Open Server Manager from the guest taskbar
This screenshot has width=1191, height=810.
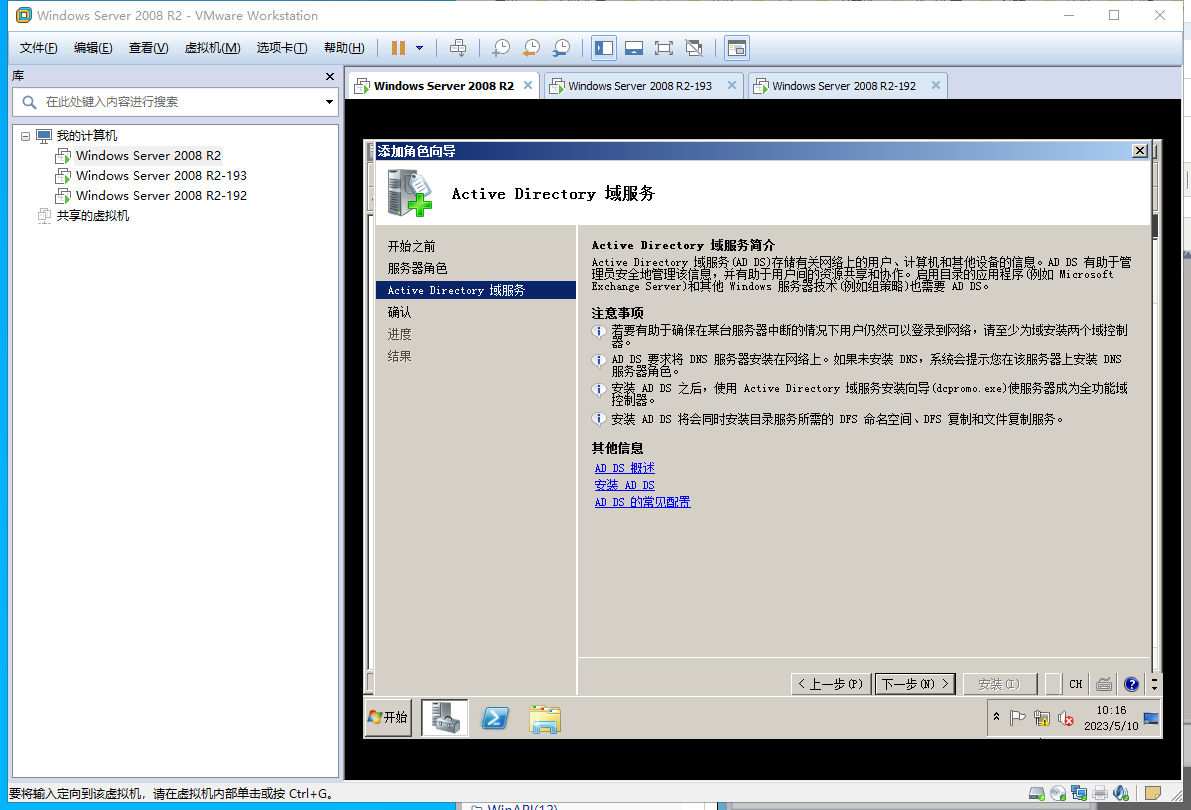click(x=445, y=717)
